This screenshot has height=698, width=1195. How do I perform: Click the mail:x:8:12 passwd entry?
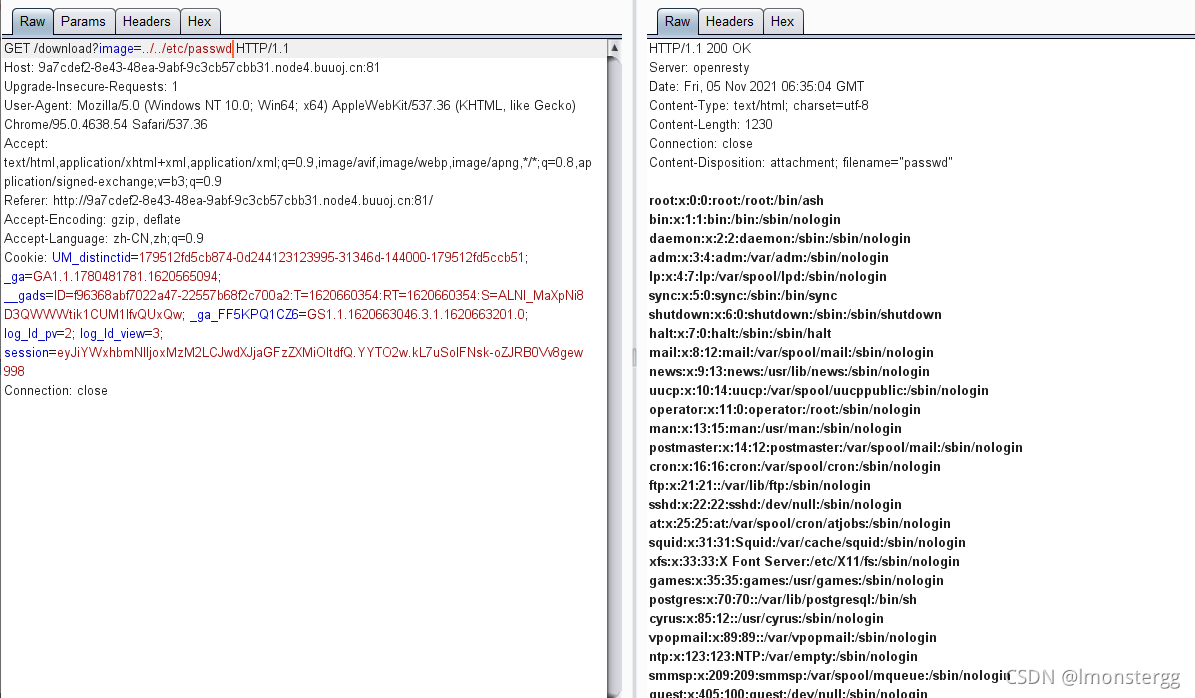coord(791,354)
